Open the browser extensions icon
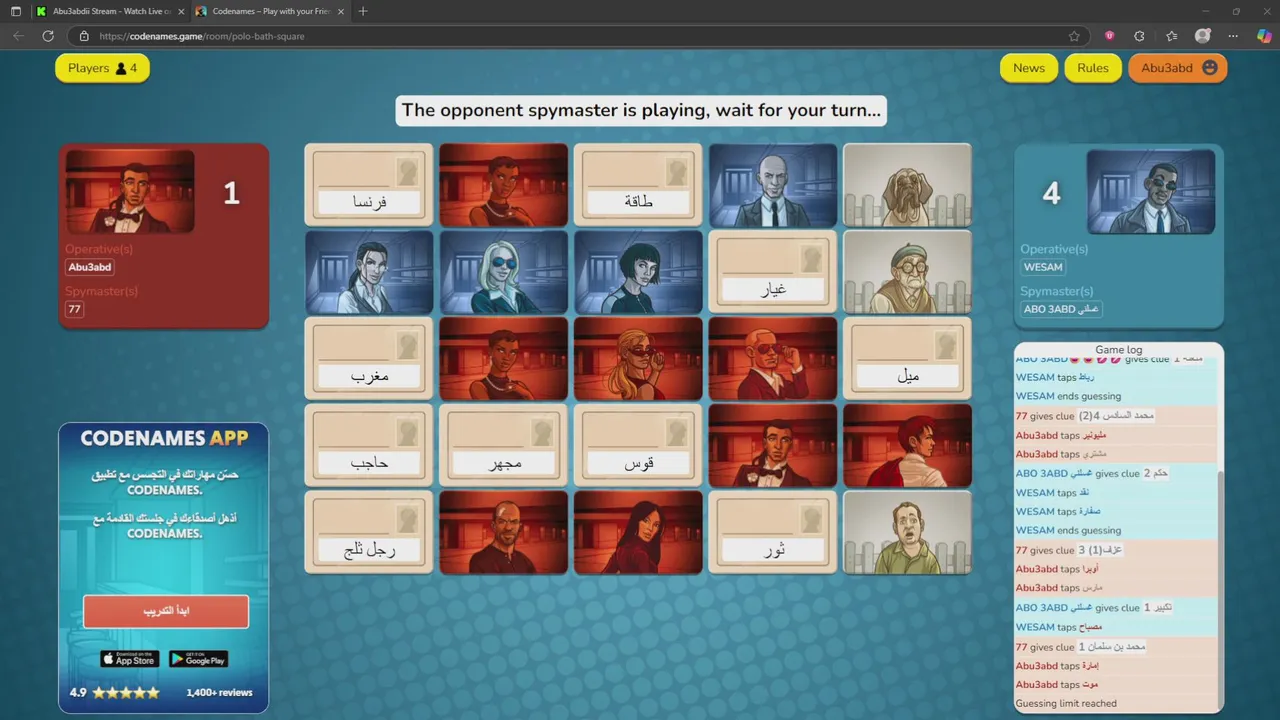 1139,36
